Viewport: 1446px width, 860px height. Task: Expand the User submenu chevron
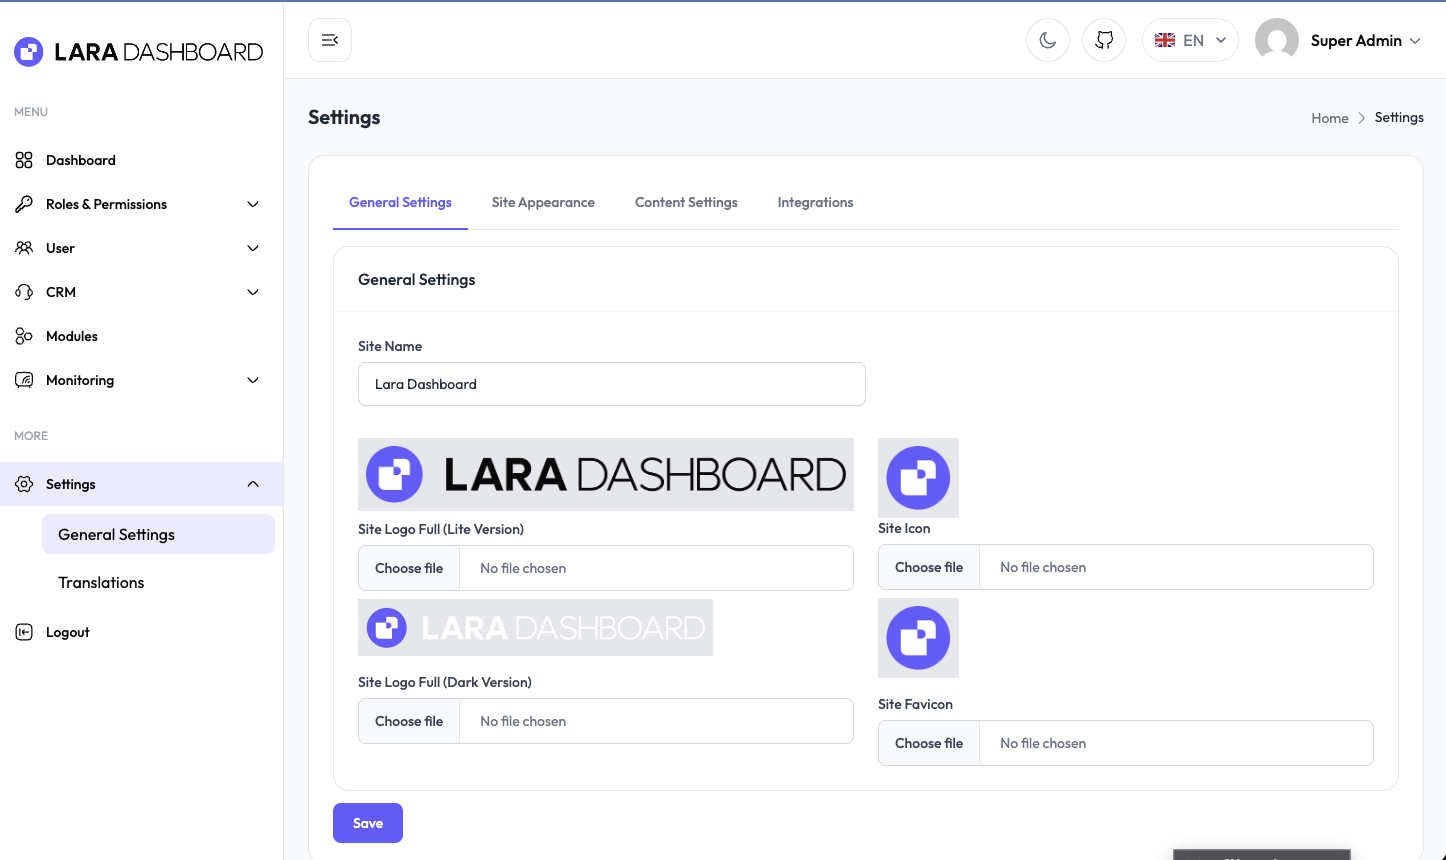coord(253,248)
